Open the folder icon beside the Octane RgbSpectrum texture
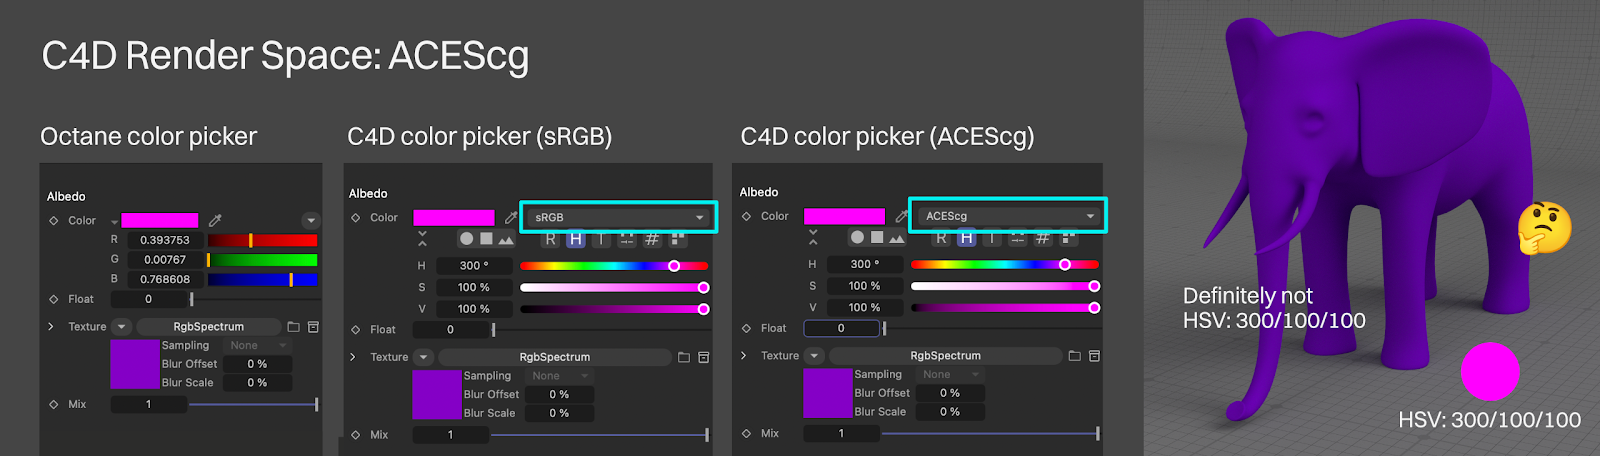The height and width of the screenshot is (456, 1600). click(293, 327)
